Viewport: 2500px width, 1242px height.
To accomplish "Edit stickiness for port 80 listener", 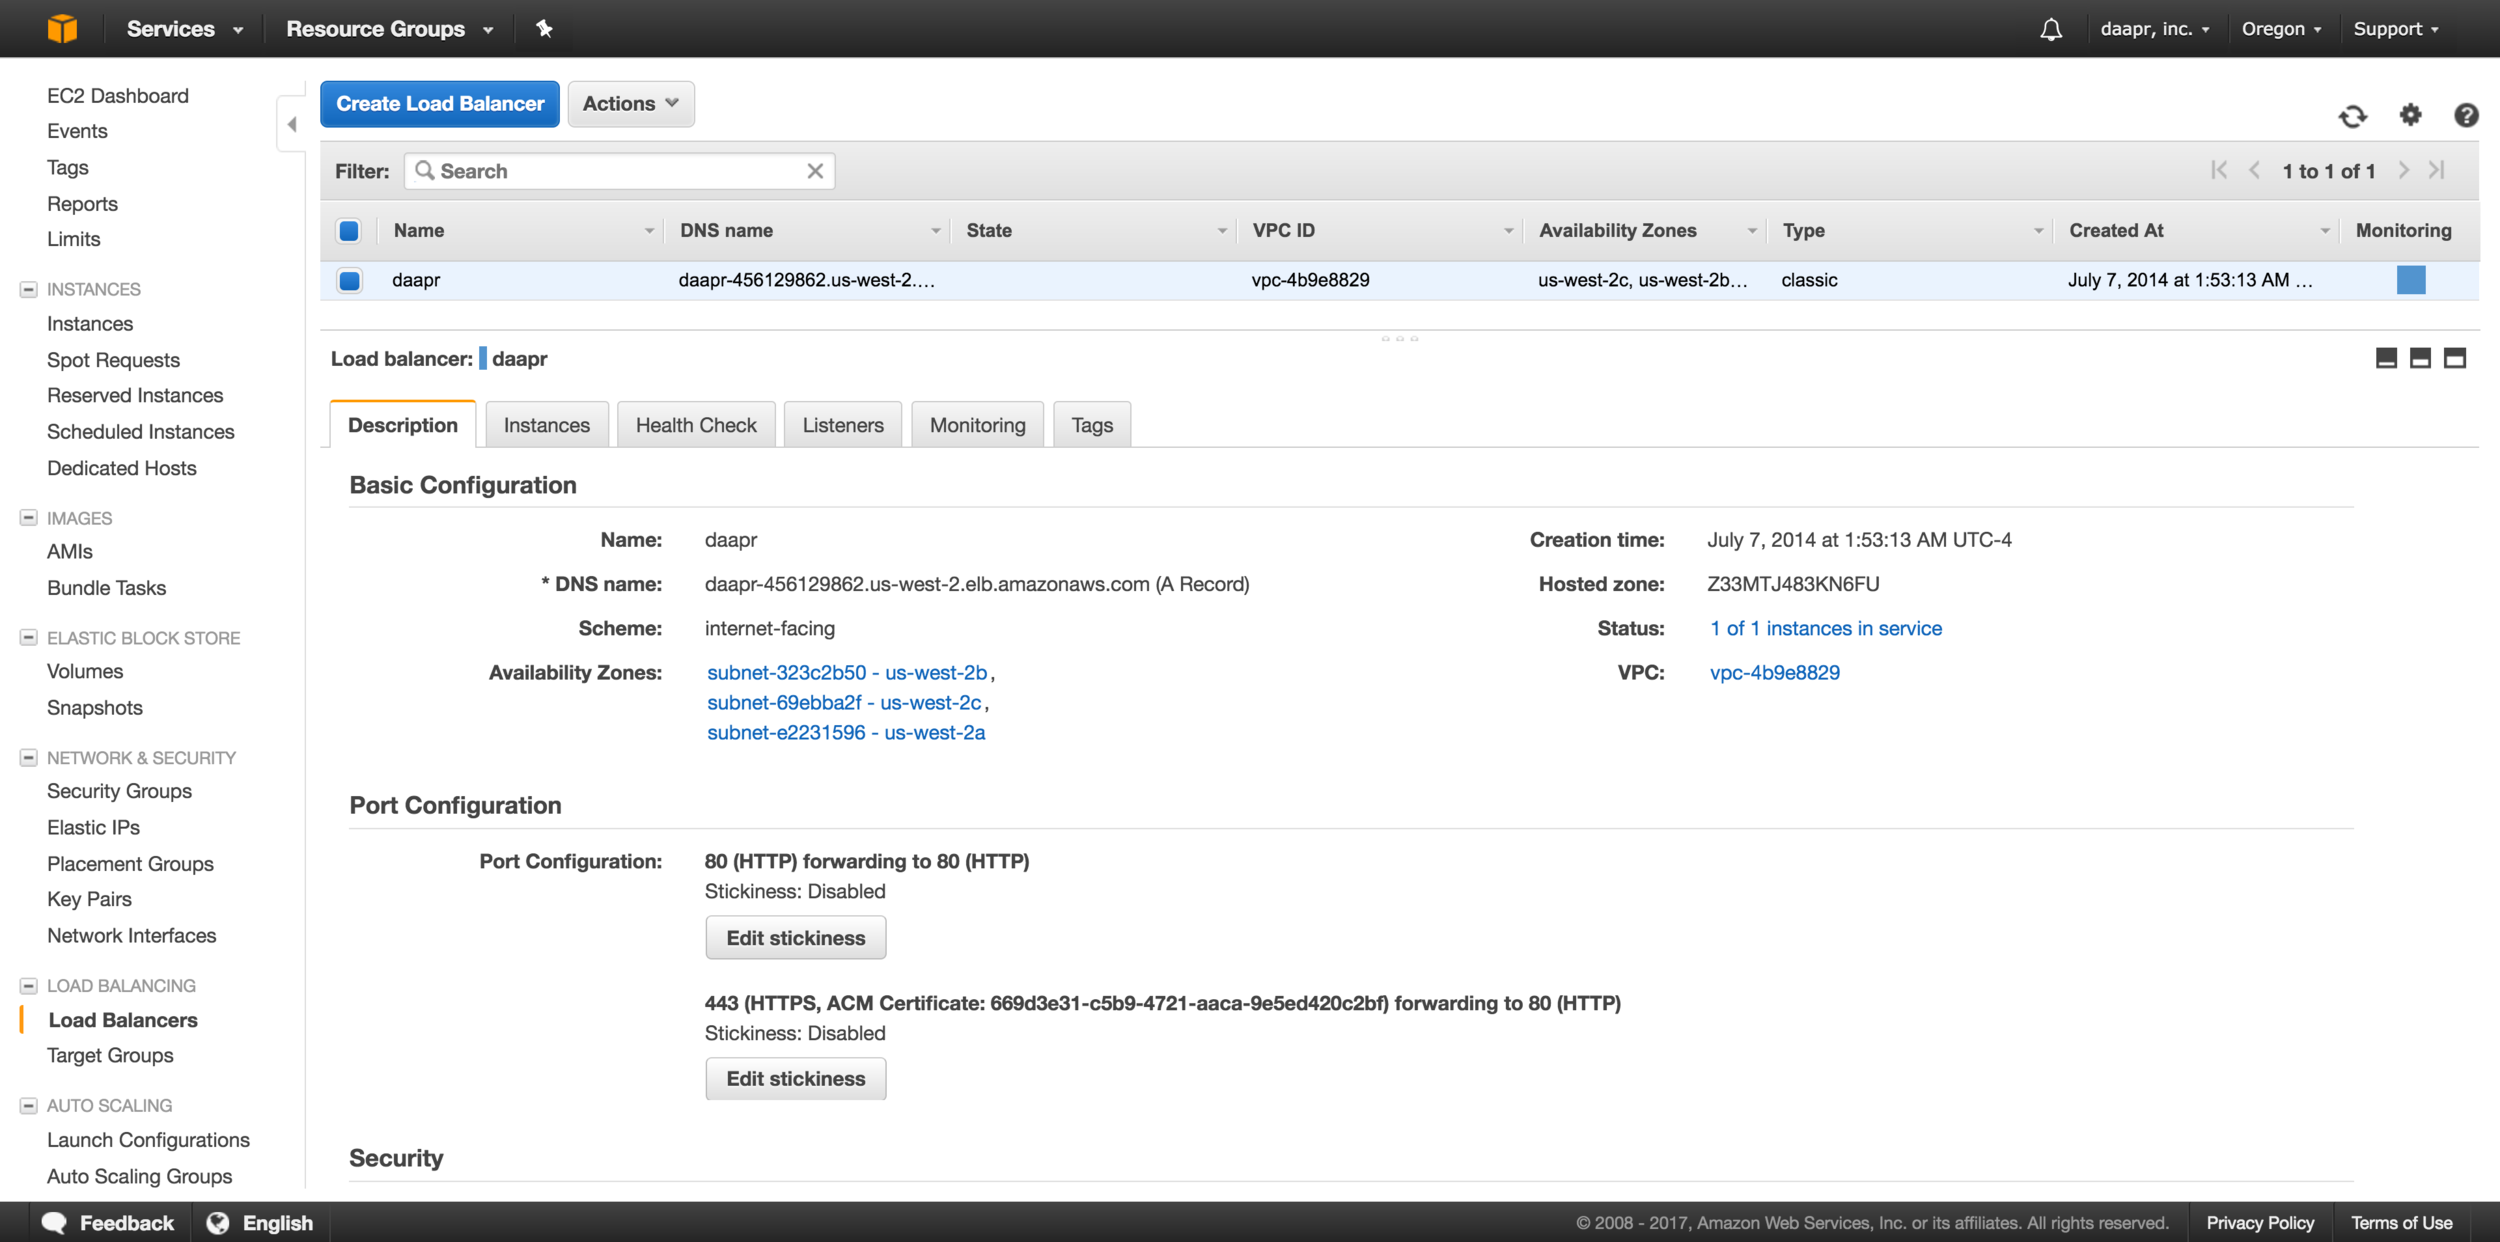I will pos(796,938).
